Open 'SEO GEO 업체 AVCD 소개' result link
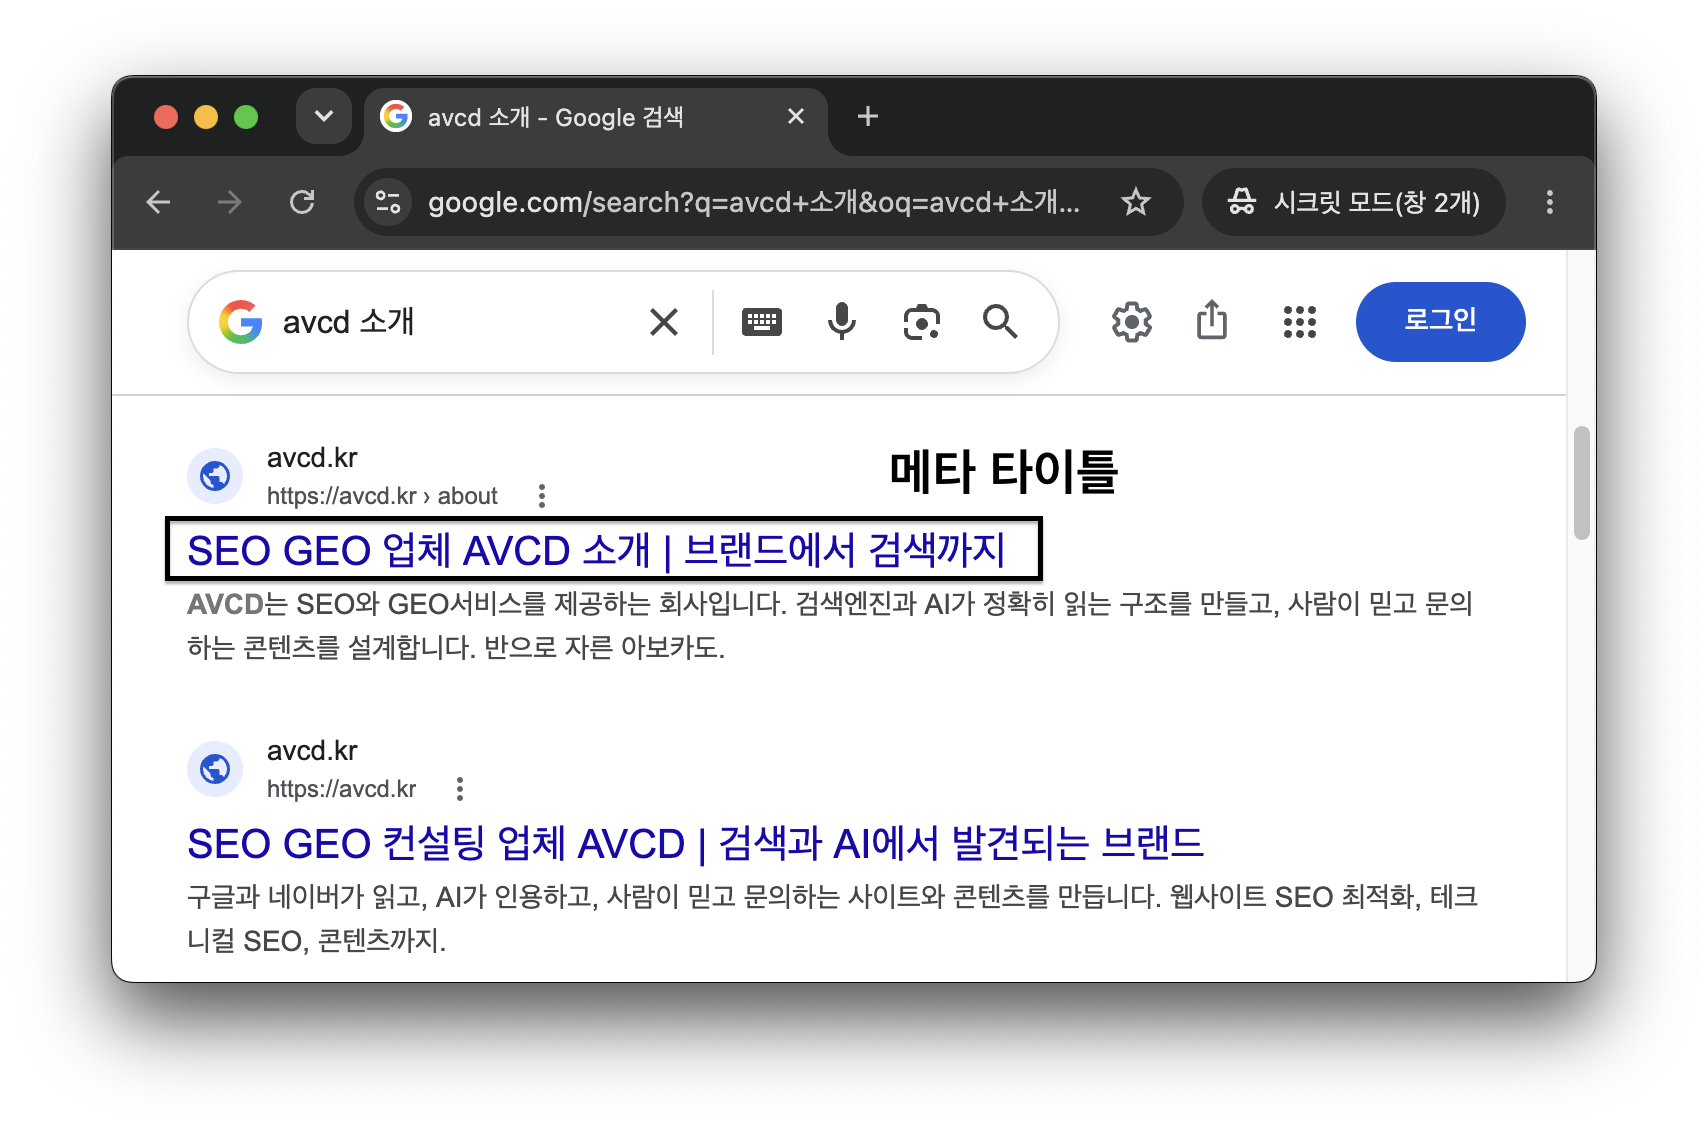Viewport: 1708px width, 1130px height. pos(596,550)
